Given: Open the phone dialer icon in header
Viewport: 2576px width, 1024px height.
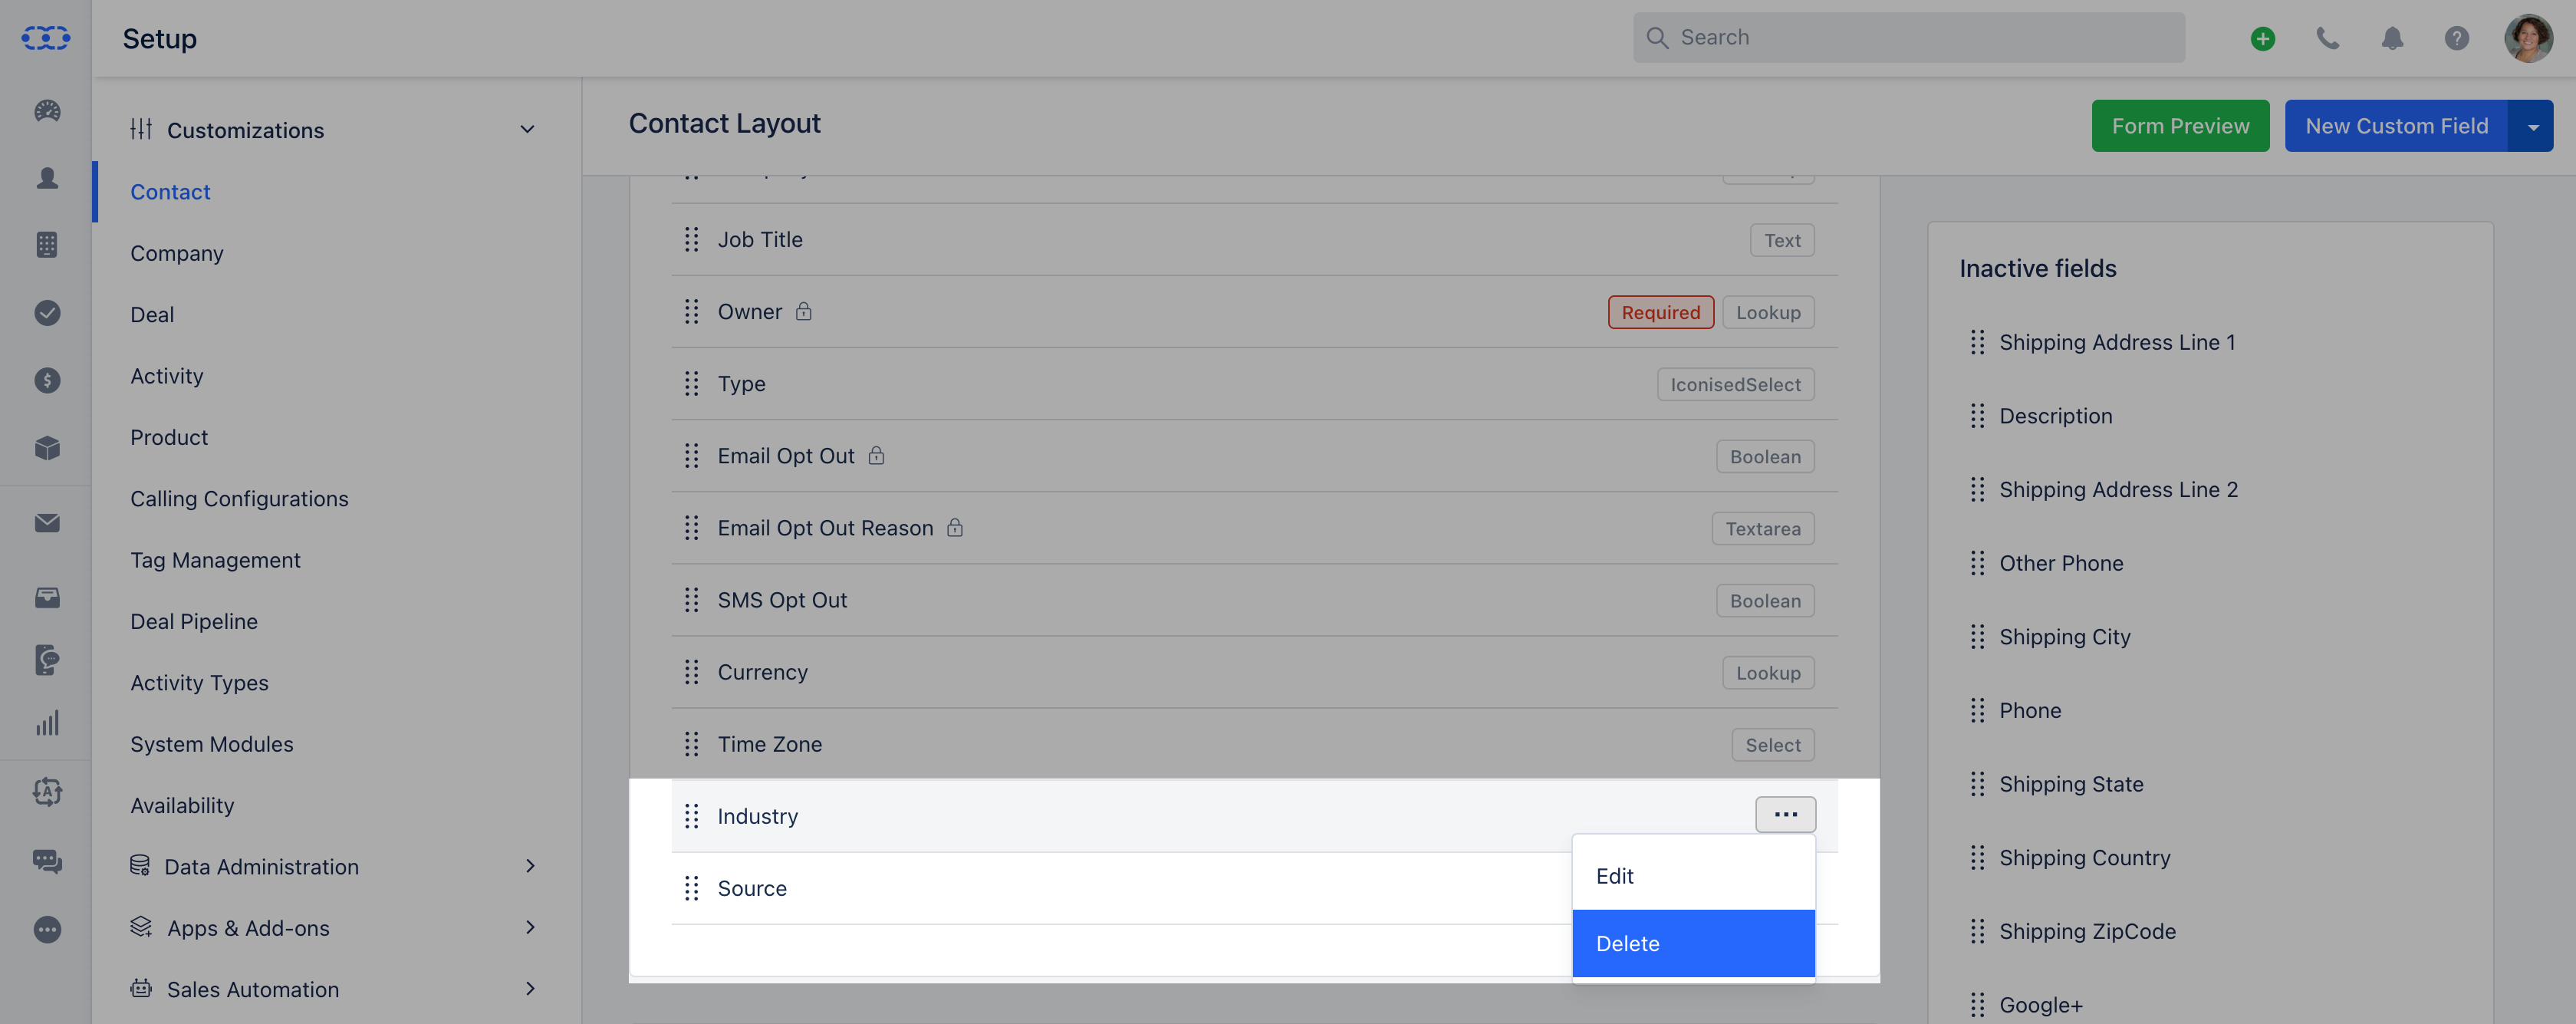Looking at the screenshot, I should coord(2327,38).
